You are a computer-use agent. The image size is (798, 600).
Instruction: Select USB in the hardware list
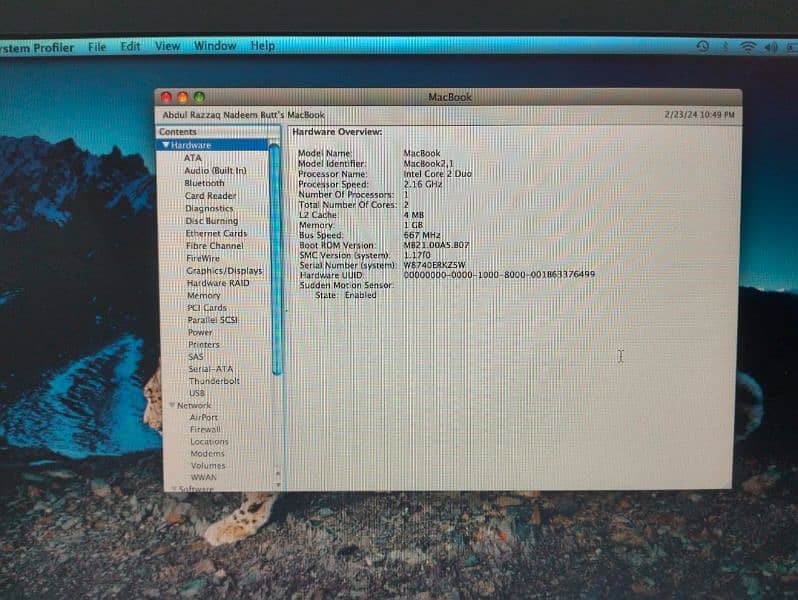point(196,393)
